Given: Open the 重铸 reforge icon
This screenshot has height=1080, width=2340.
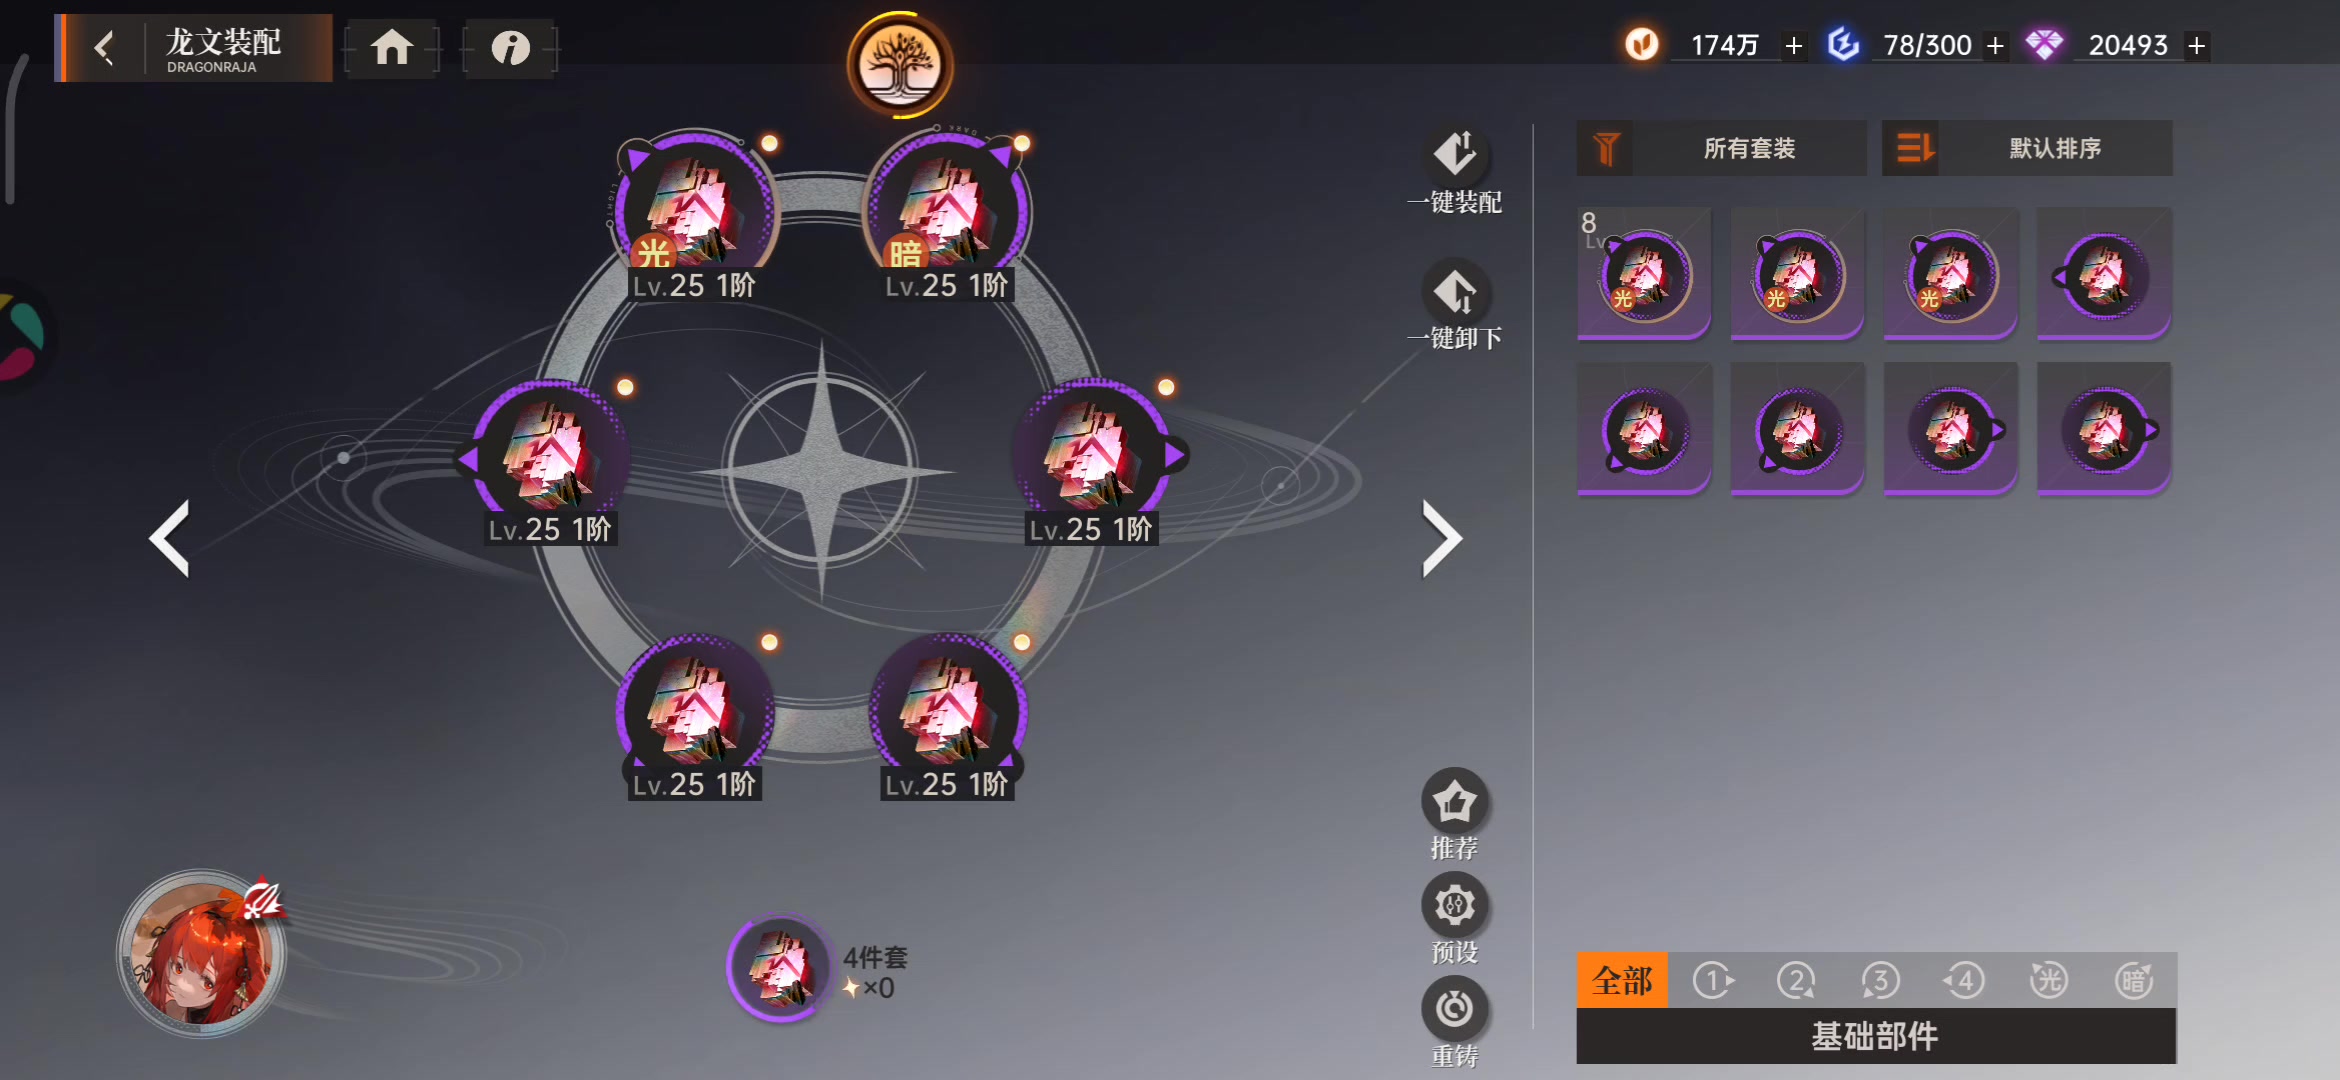Looking at the screenshot, I should coord(1455,1008).
